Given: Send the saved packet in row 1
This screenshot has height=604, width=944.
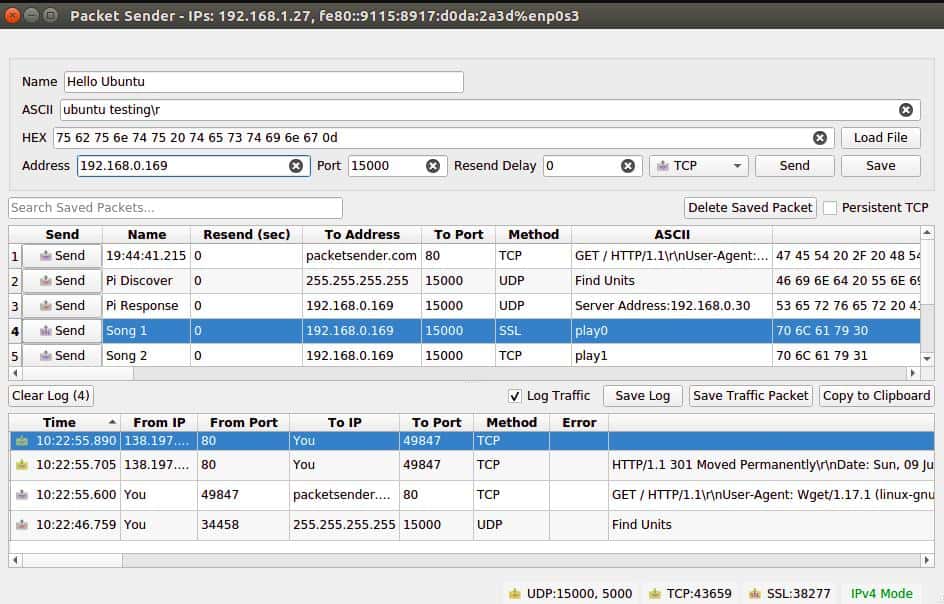Looking at the screenshot, I should pos(62,256).
